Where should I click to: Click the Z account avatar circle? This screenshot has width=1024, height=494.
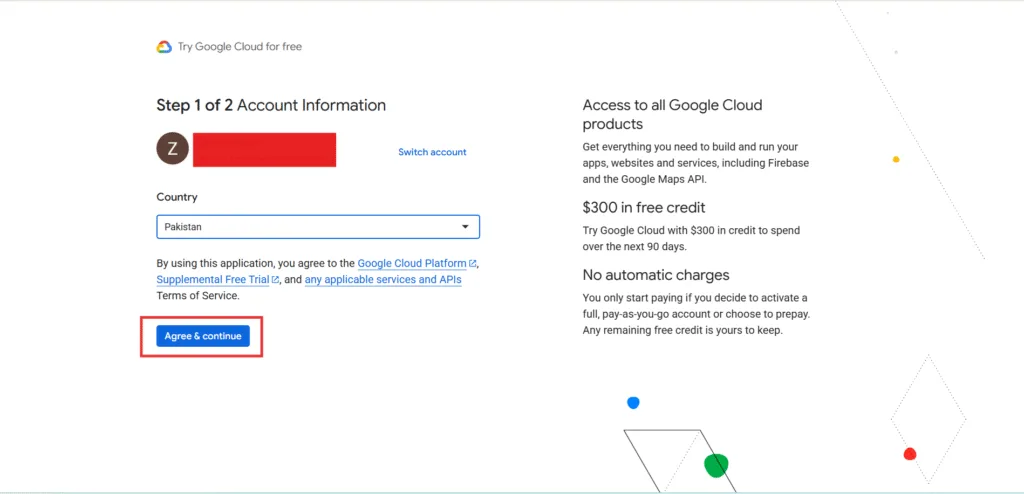click(172, 149)
